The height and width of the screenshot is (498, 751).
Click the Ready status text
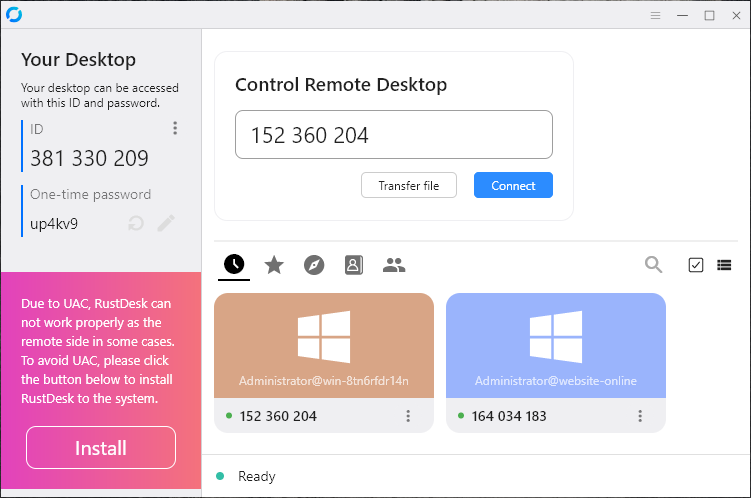click(x=257, y=476)
